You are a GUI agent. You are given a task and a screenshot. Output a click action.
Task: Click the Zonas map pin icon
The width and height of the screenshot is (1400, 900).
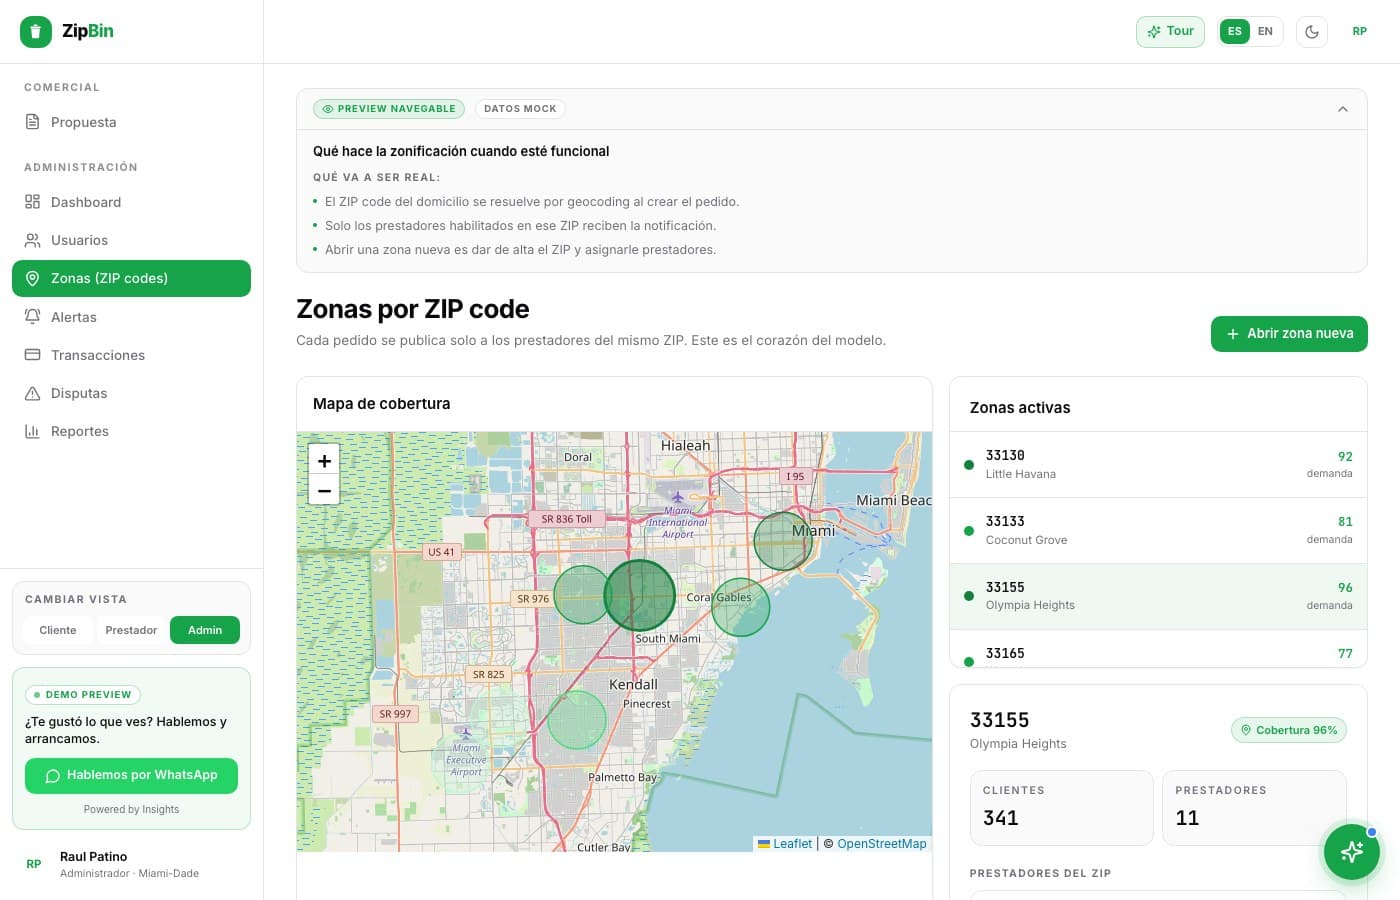tap(32, 278)
